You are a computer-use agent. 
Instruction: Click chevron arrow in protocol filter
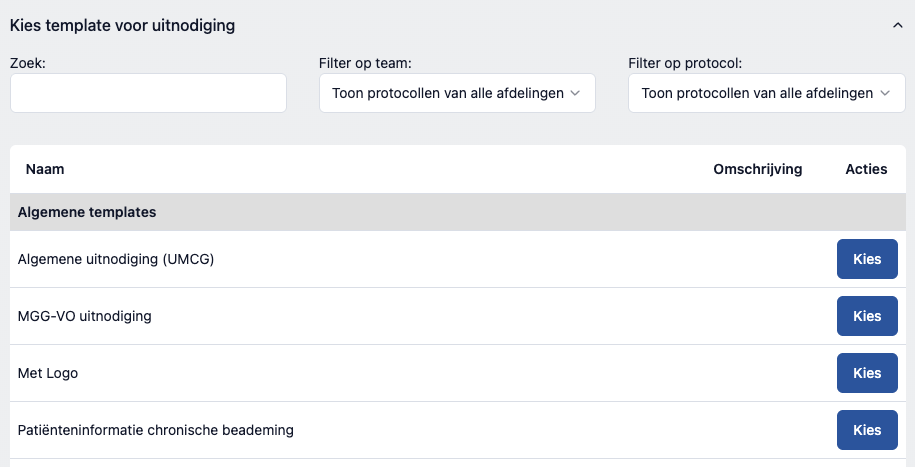pyautogui.click(x=884, y=93)
